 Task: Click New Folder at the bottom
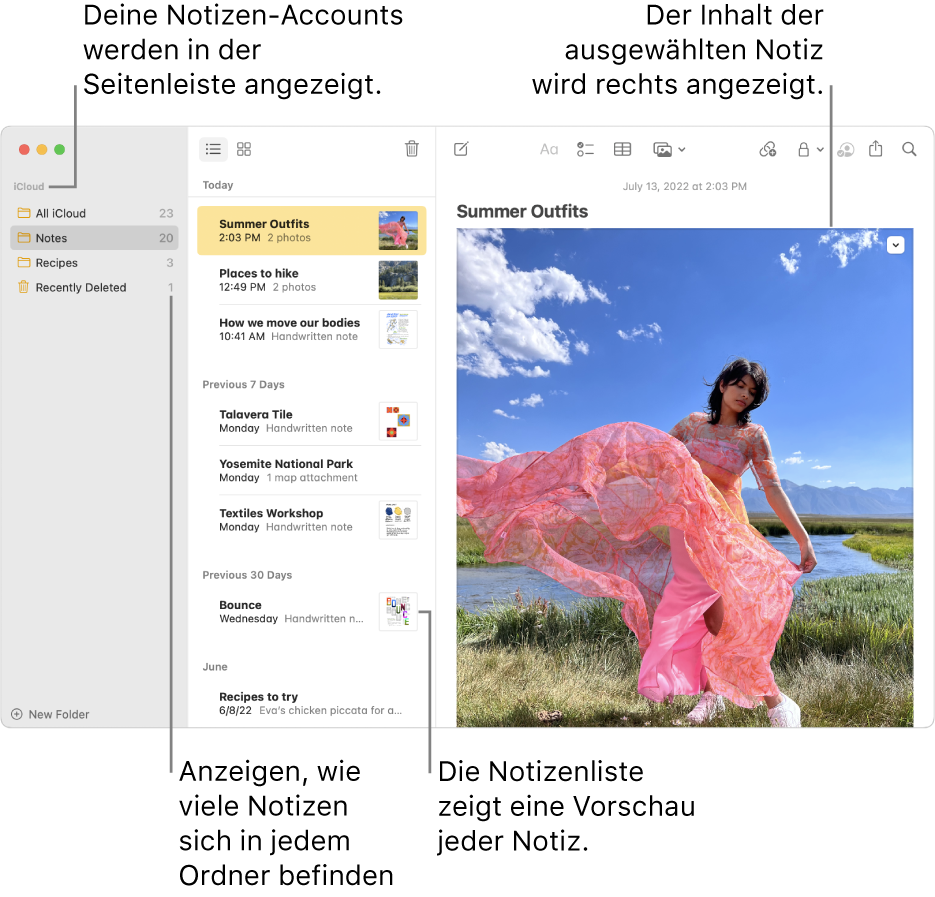[x=50, y=714]
